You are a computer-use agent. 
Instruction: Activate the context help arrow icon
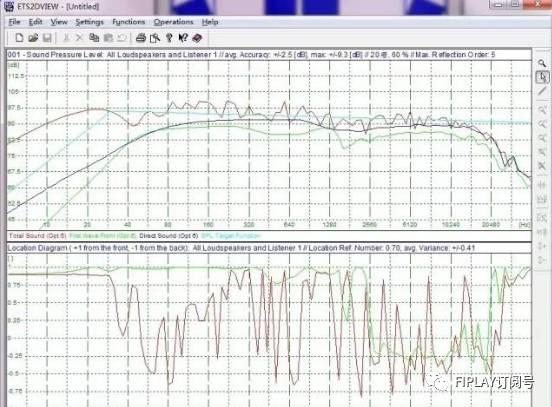coord(183,38)
